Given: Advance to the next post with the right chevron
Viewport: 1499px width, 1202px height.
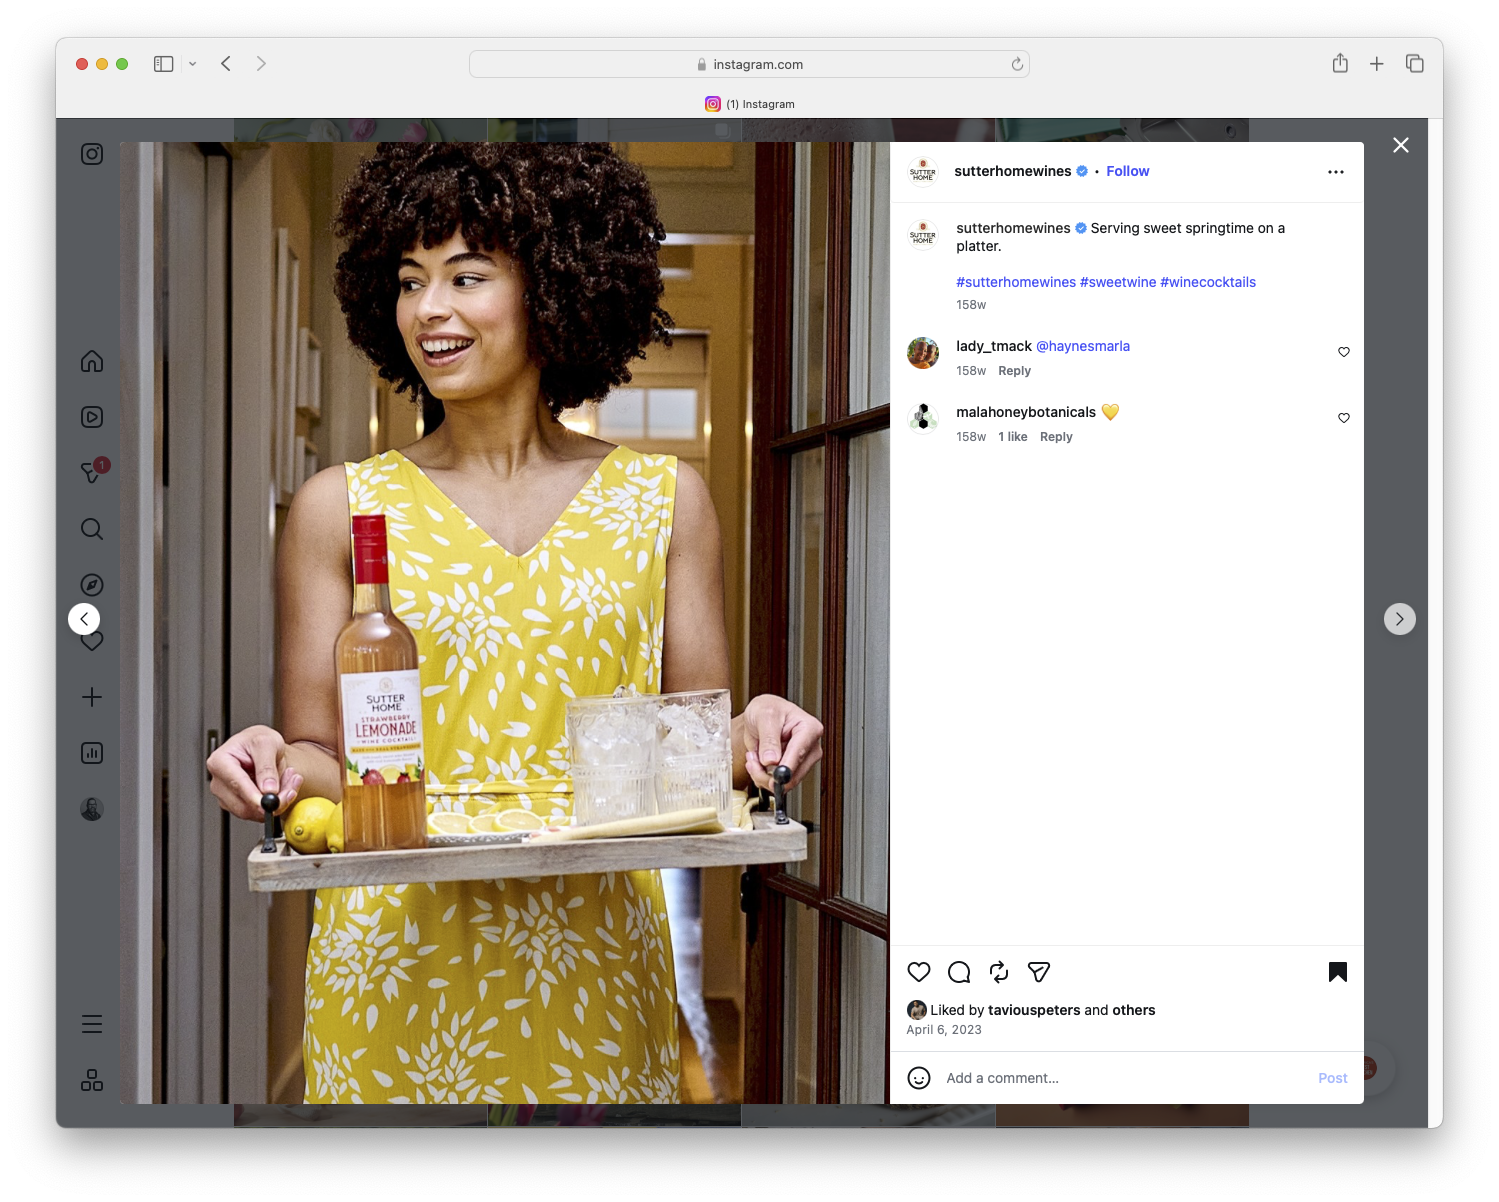Looking at the screenshot, I should click(1399, 619).
